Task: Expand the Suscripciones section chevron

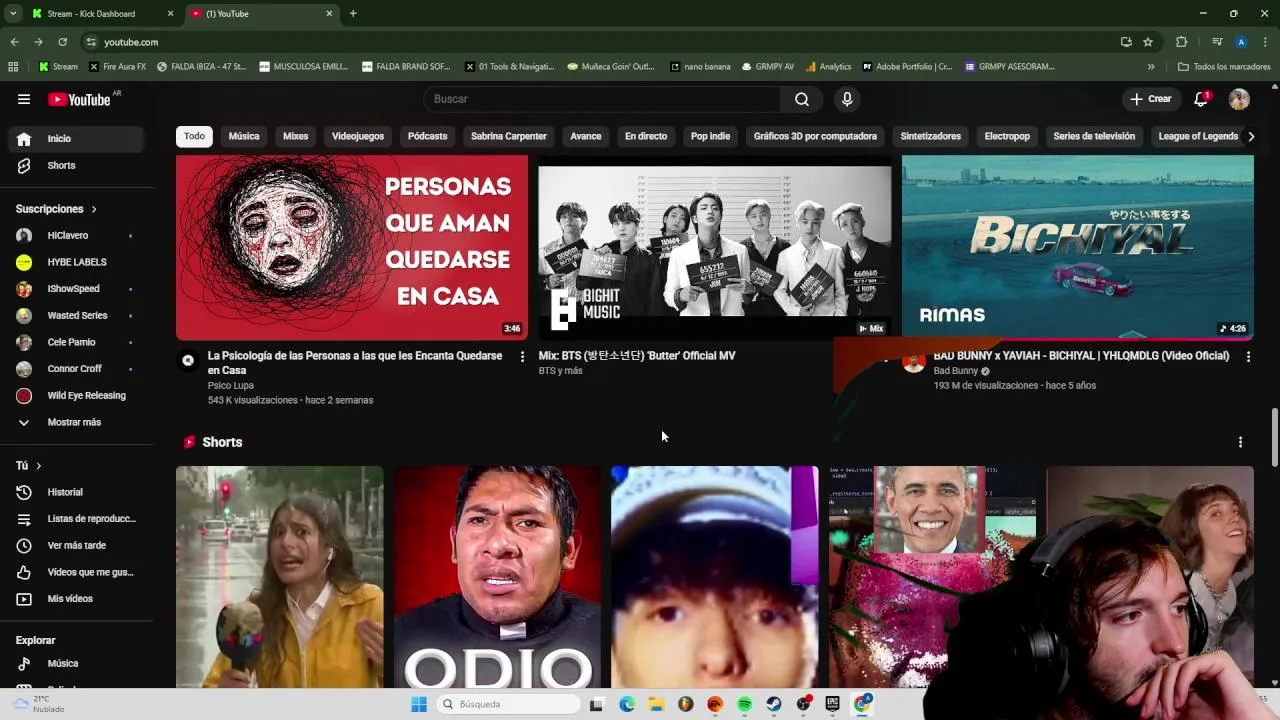Action: click(x=94, y=209)
